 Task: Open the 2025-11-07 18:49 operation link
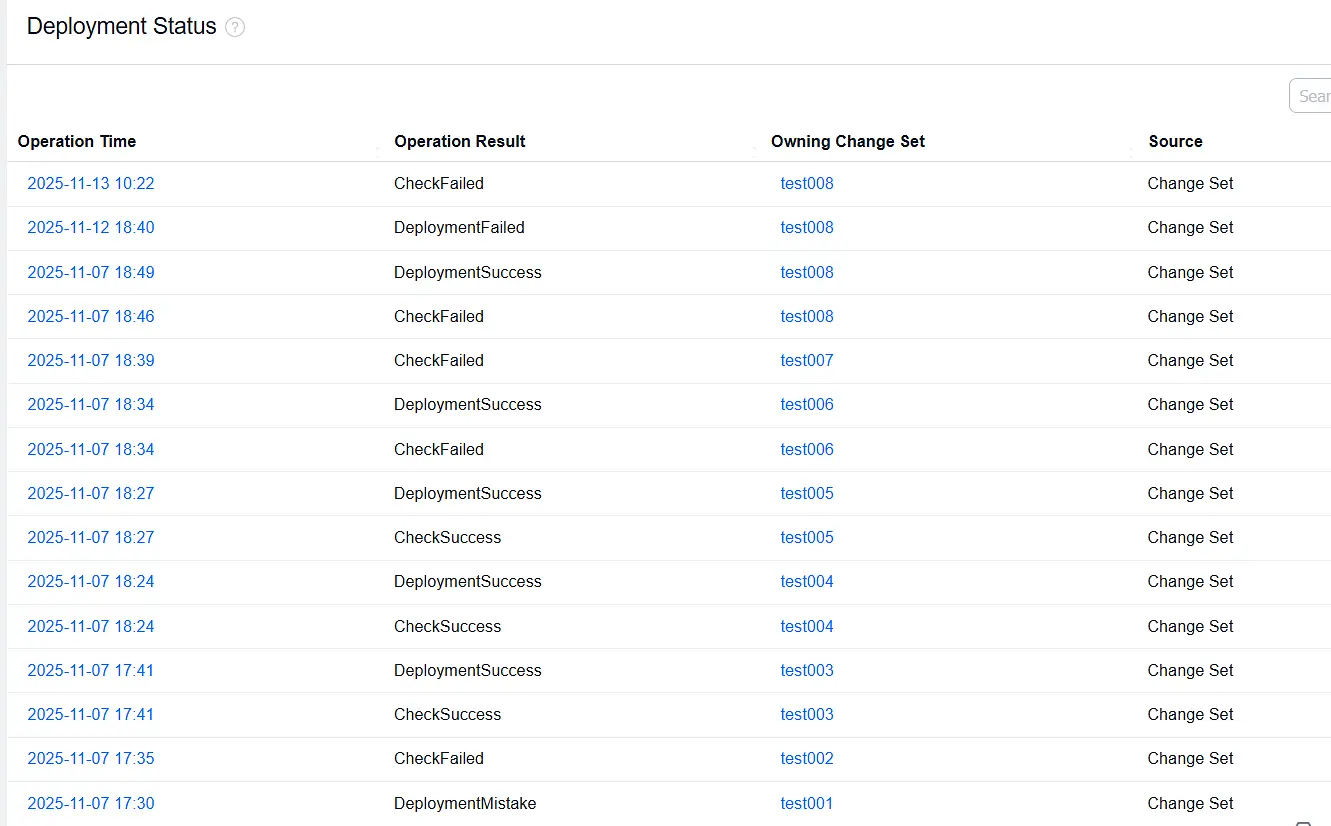pos(91,272)
